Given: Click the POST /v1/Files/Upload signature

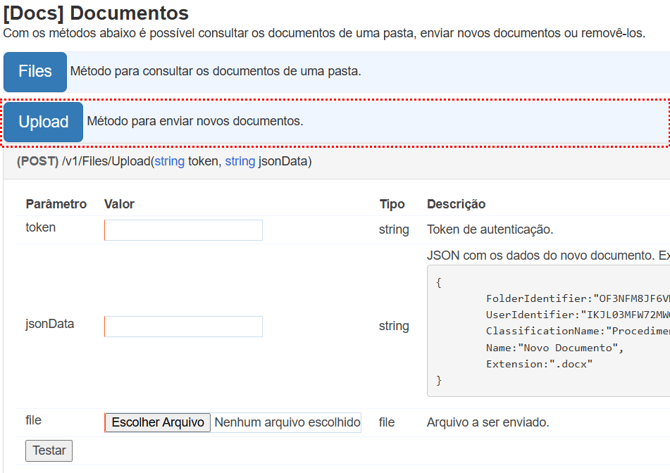Looking at the screenshot, I should click(x=164, y=161).
